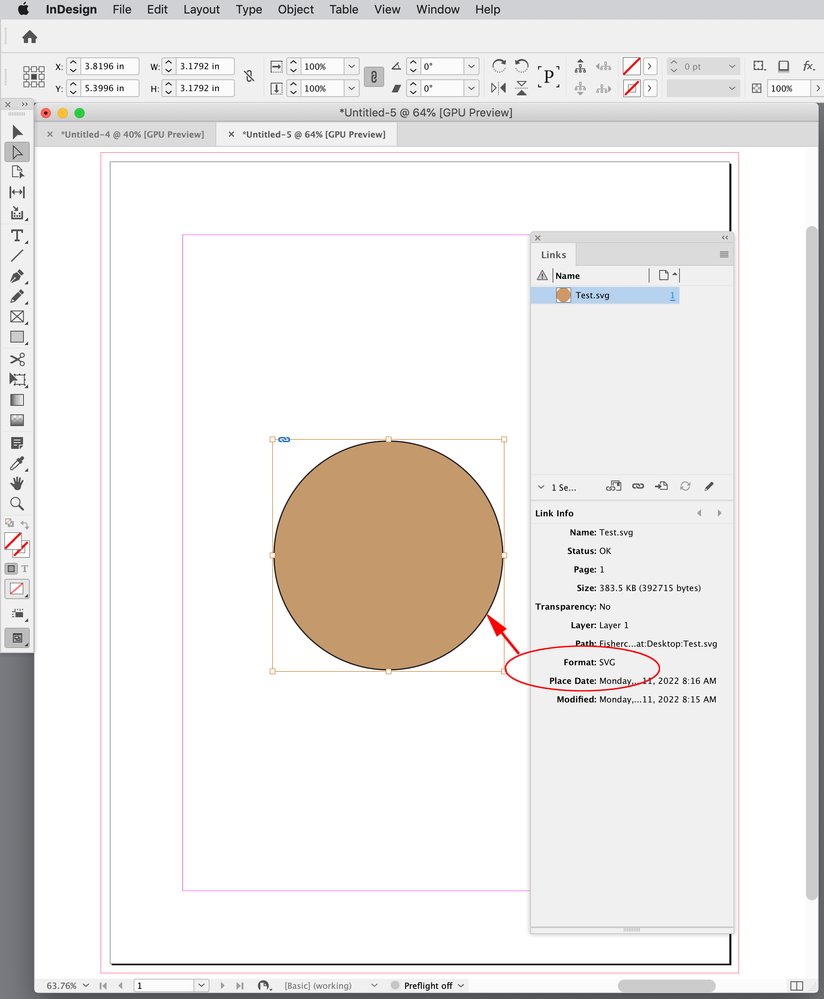
Task: Activate the Eyedropper tool
Action: [17, 464]
